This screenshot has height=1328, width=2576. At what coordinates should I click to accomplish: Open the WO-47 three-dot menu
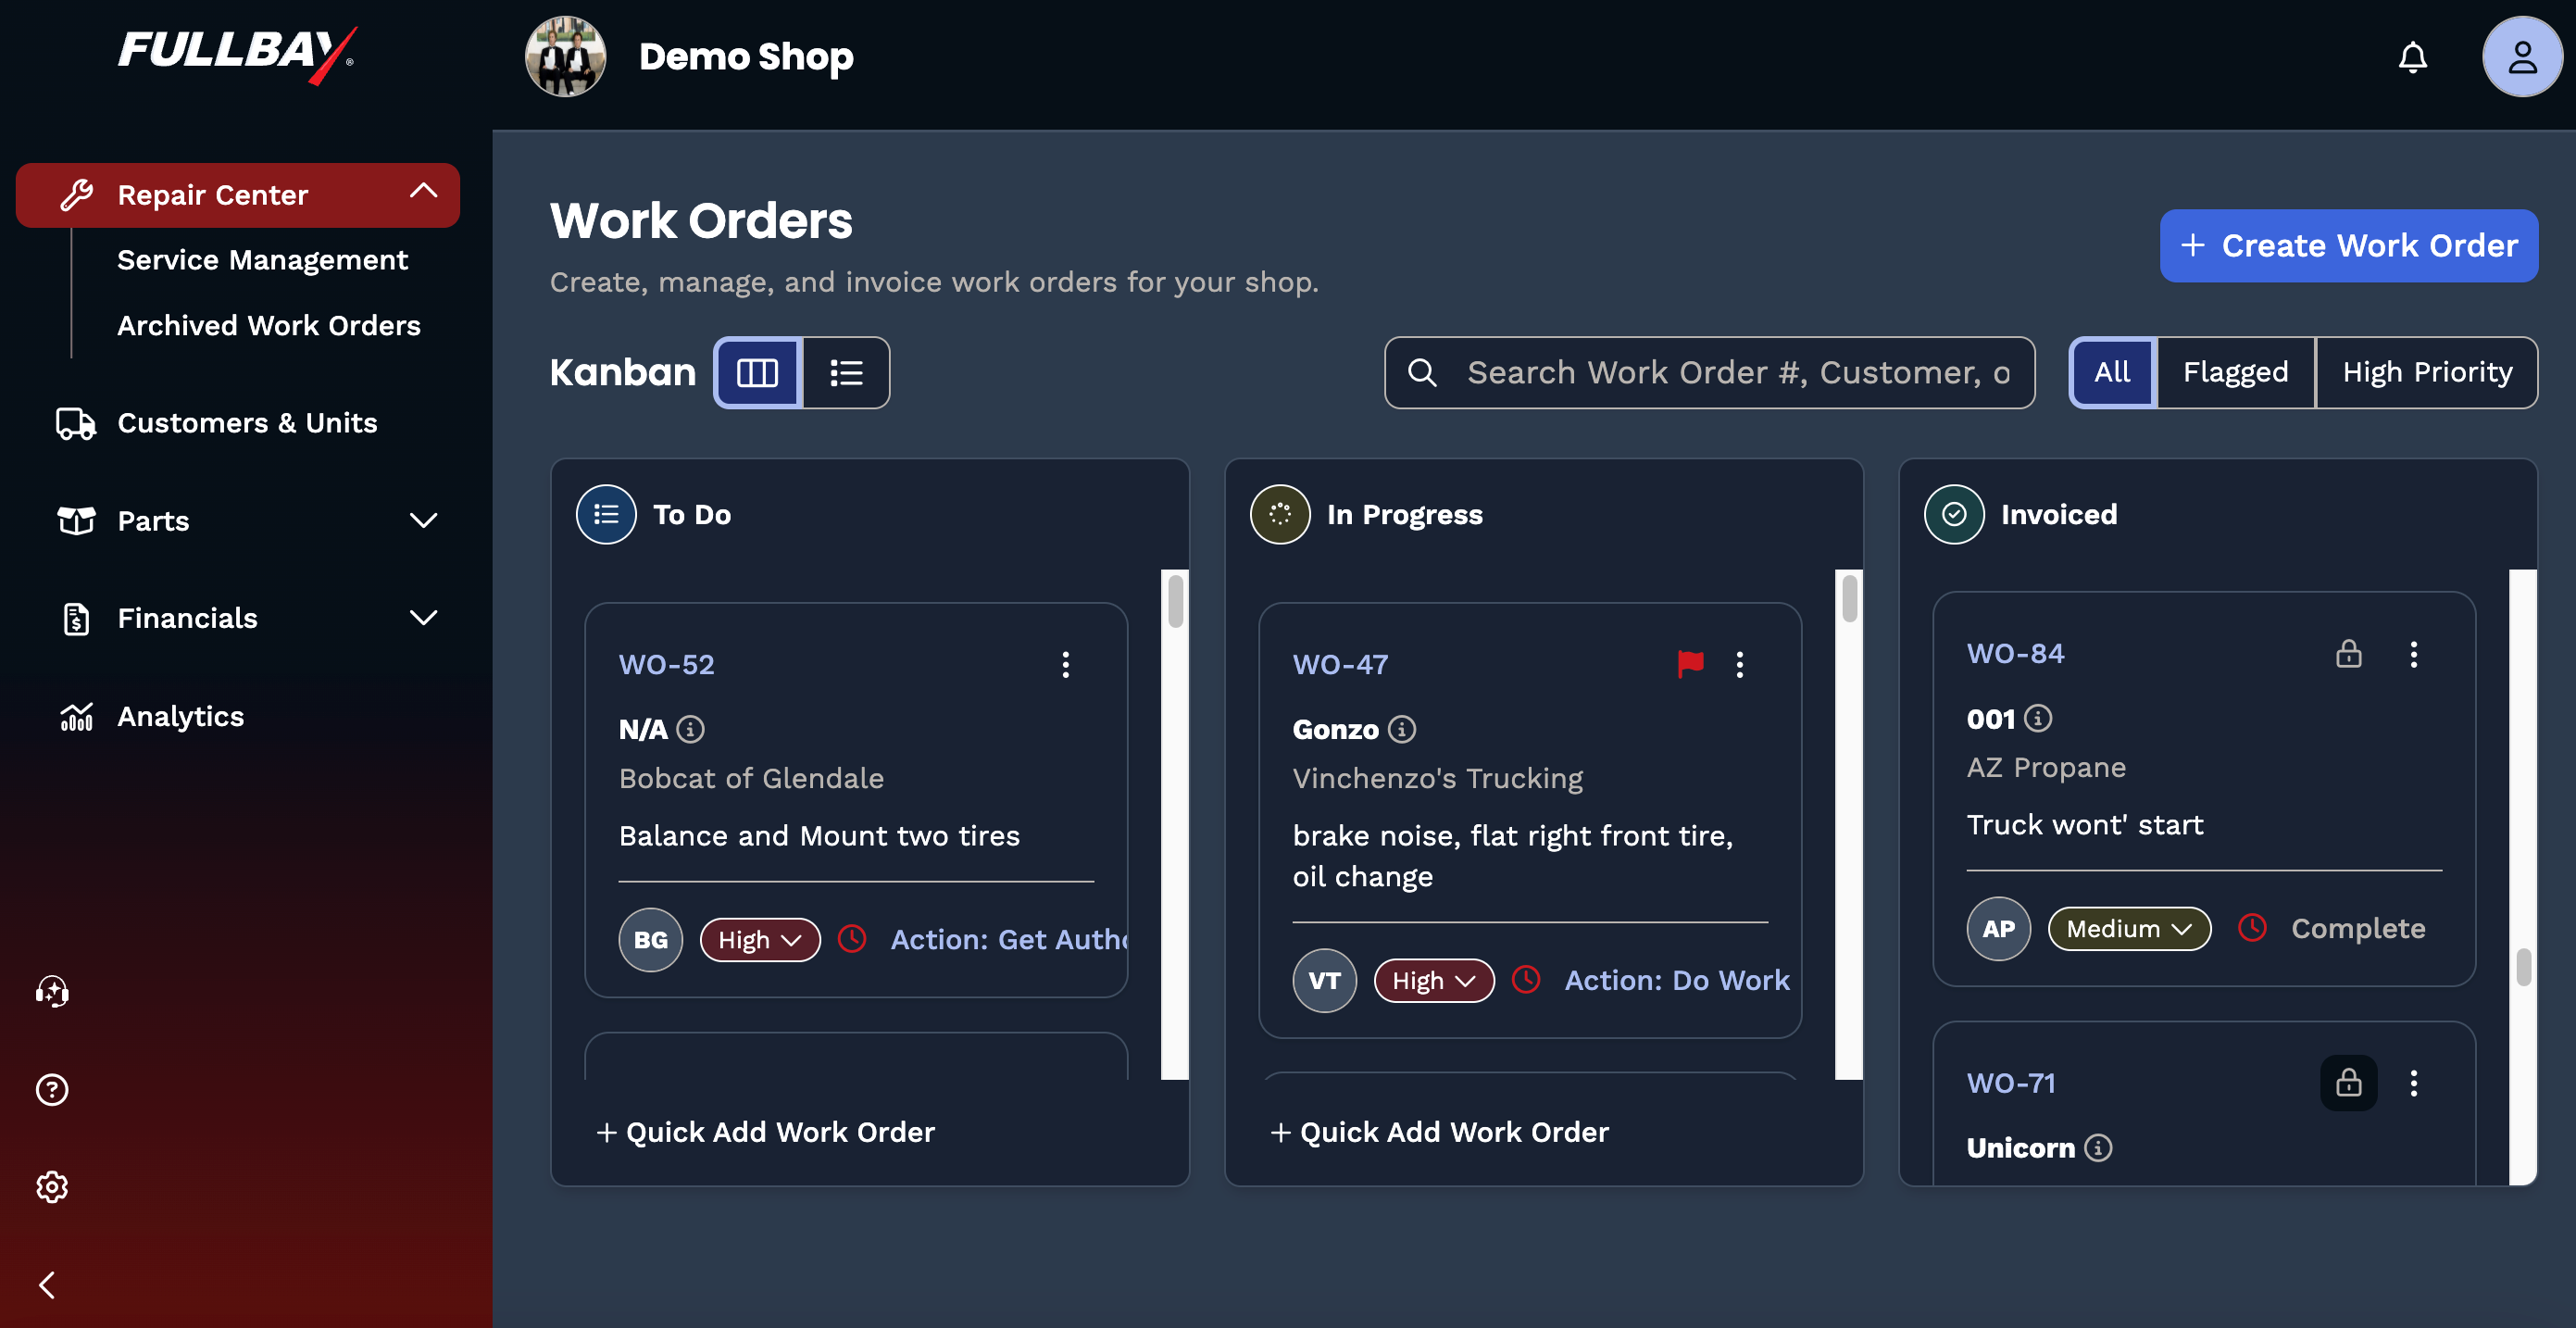[x=1740, y=665]
